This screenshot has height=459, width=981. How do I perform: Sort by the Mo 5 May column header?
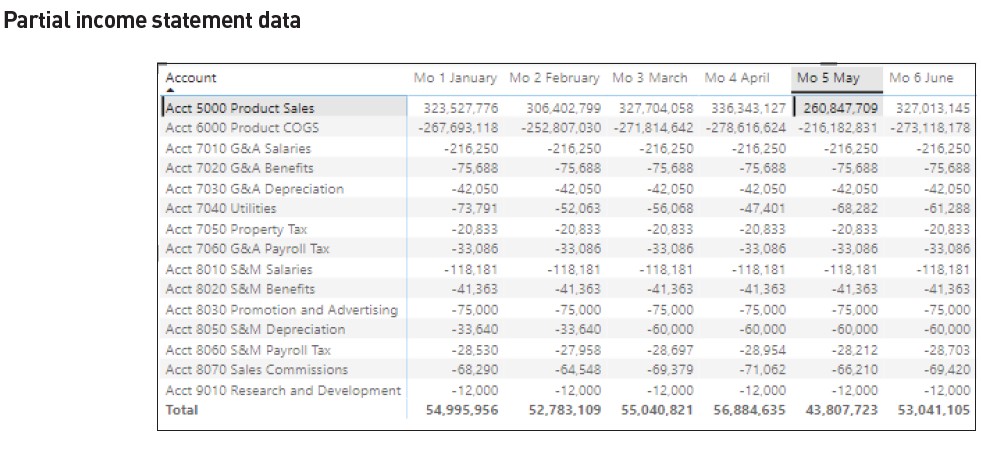tap(828, 78)
